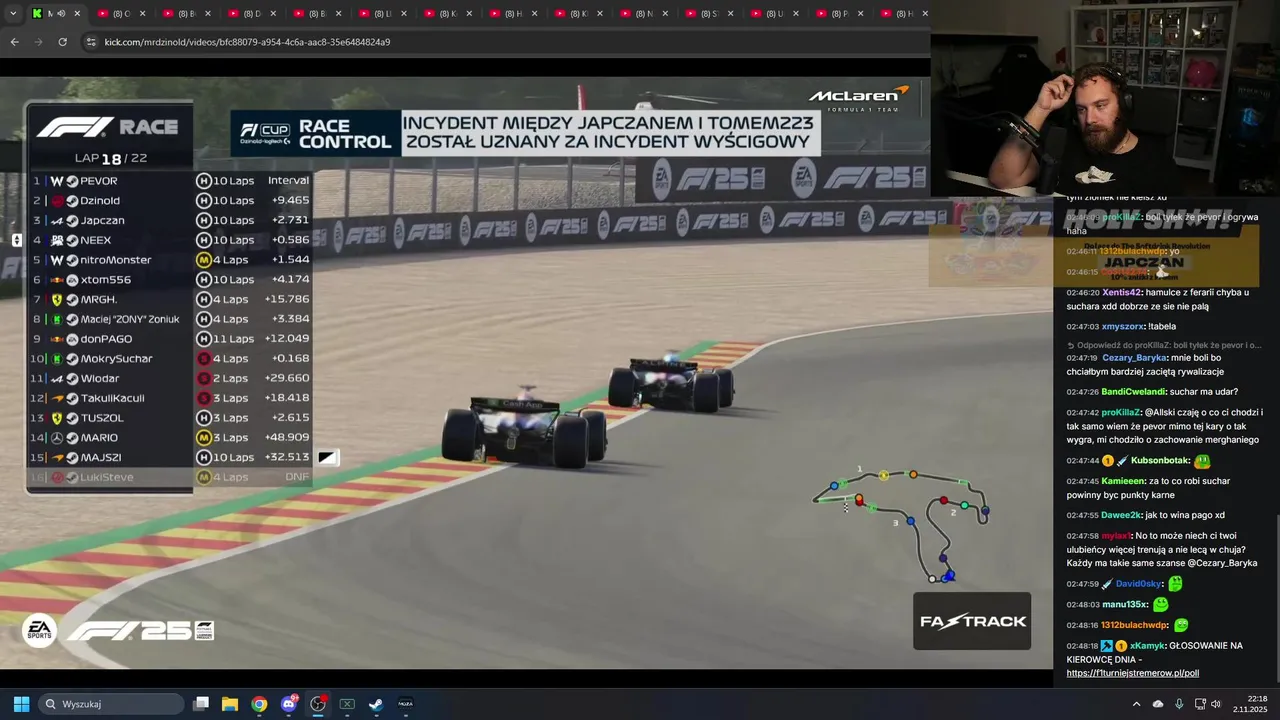Viewport: 1280px width, 720px height.
Task: Click the orange badge beside Kubsonbotak's name
Action: (x=1107, y=461)
